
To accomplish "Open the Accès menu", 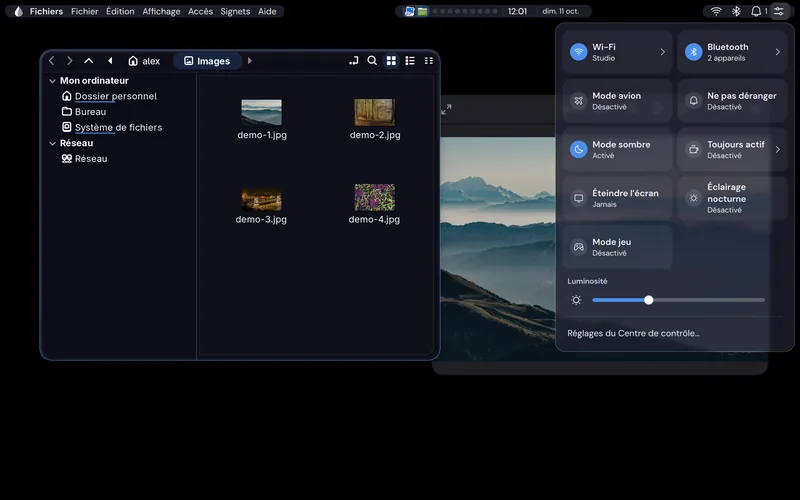I will [200, 11].
